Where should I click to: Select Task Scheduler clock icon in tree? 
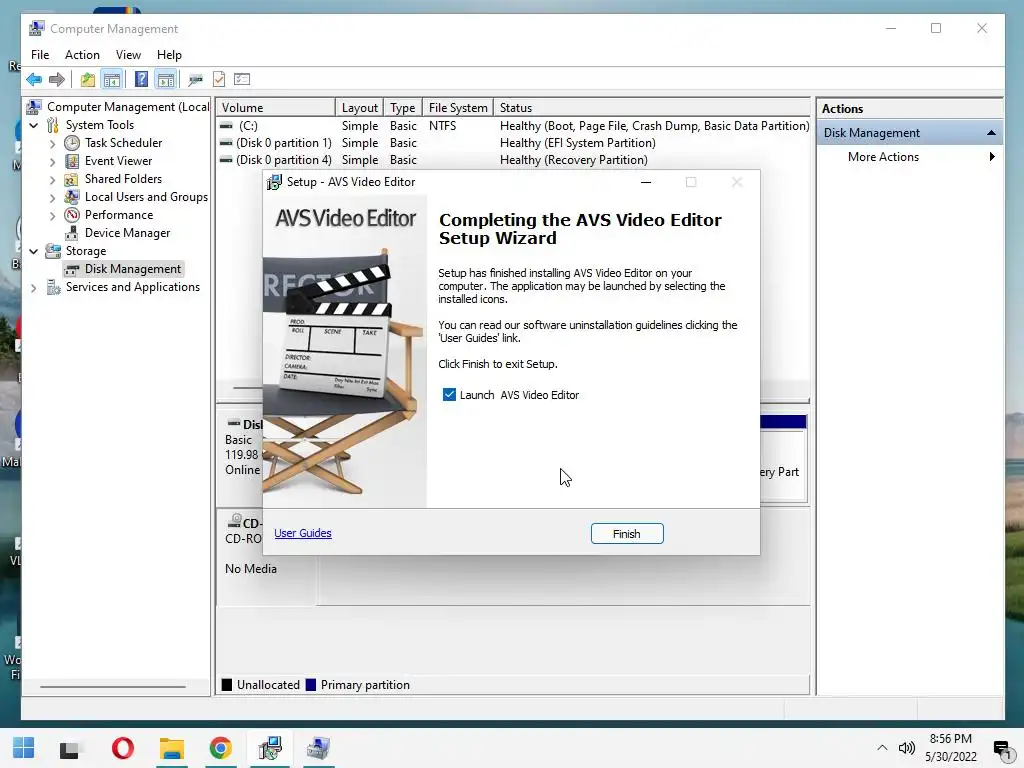pyautogui.click(x=72, y=143)
